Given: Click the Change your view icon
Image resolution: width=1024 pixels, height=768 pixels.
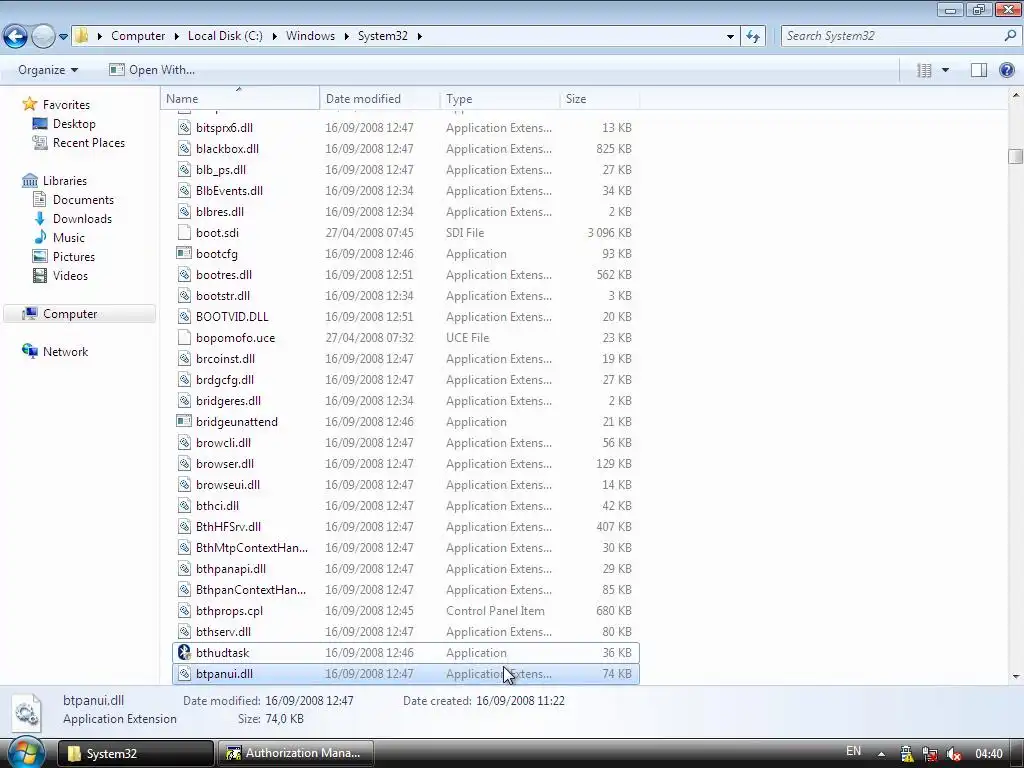Looking at the screenshot, I should pos(924,70).
